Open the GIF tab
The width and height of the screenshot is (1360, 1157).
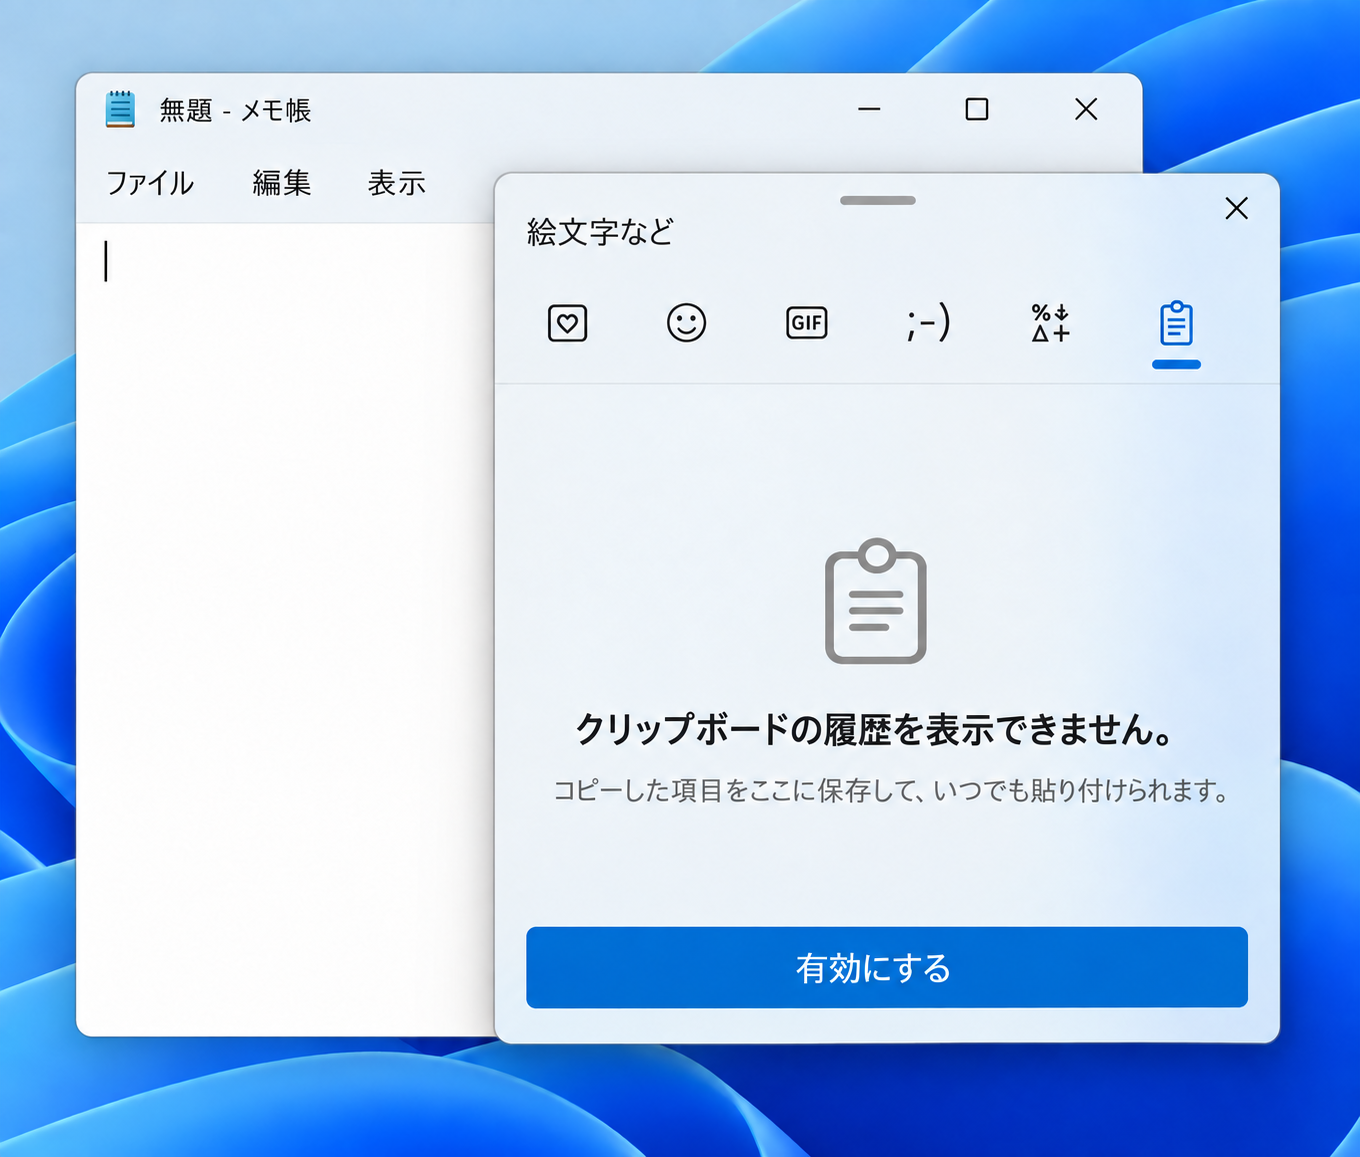click(806, 323)
